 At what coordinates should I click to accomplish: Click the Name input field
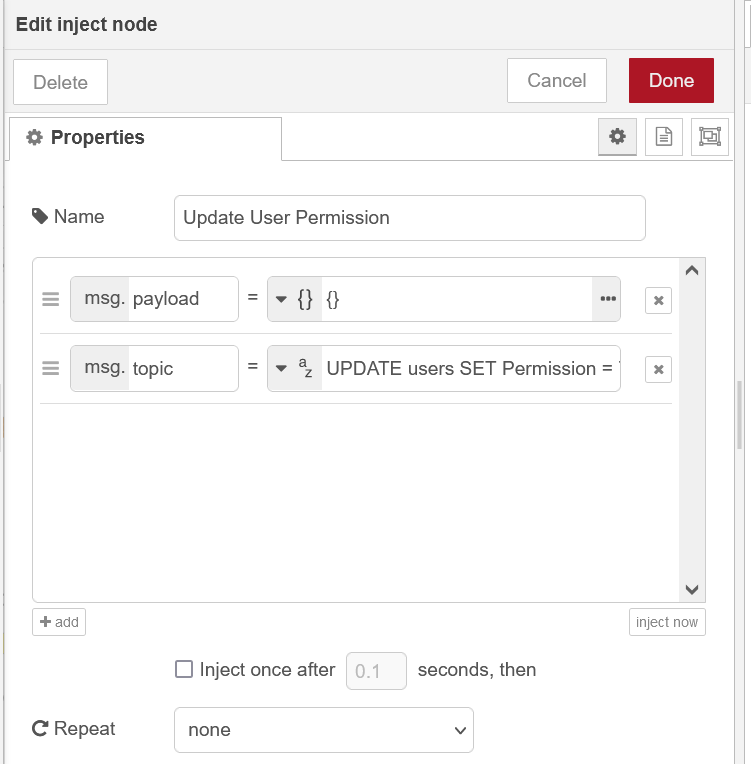pos(409,218)
